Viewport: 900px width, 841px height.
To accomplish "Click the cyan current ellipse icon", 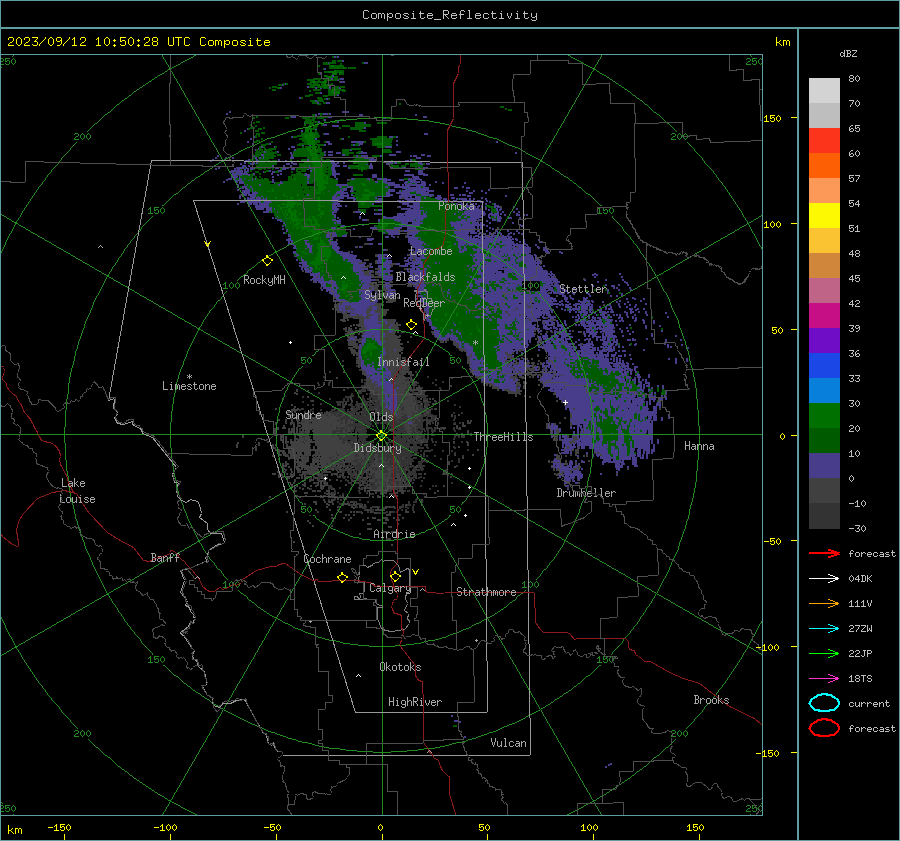I will point(824,703).
